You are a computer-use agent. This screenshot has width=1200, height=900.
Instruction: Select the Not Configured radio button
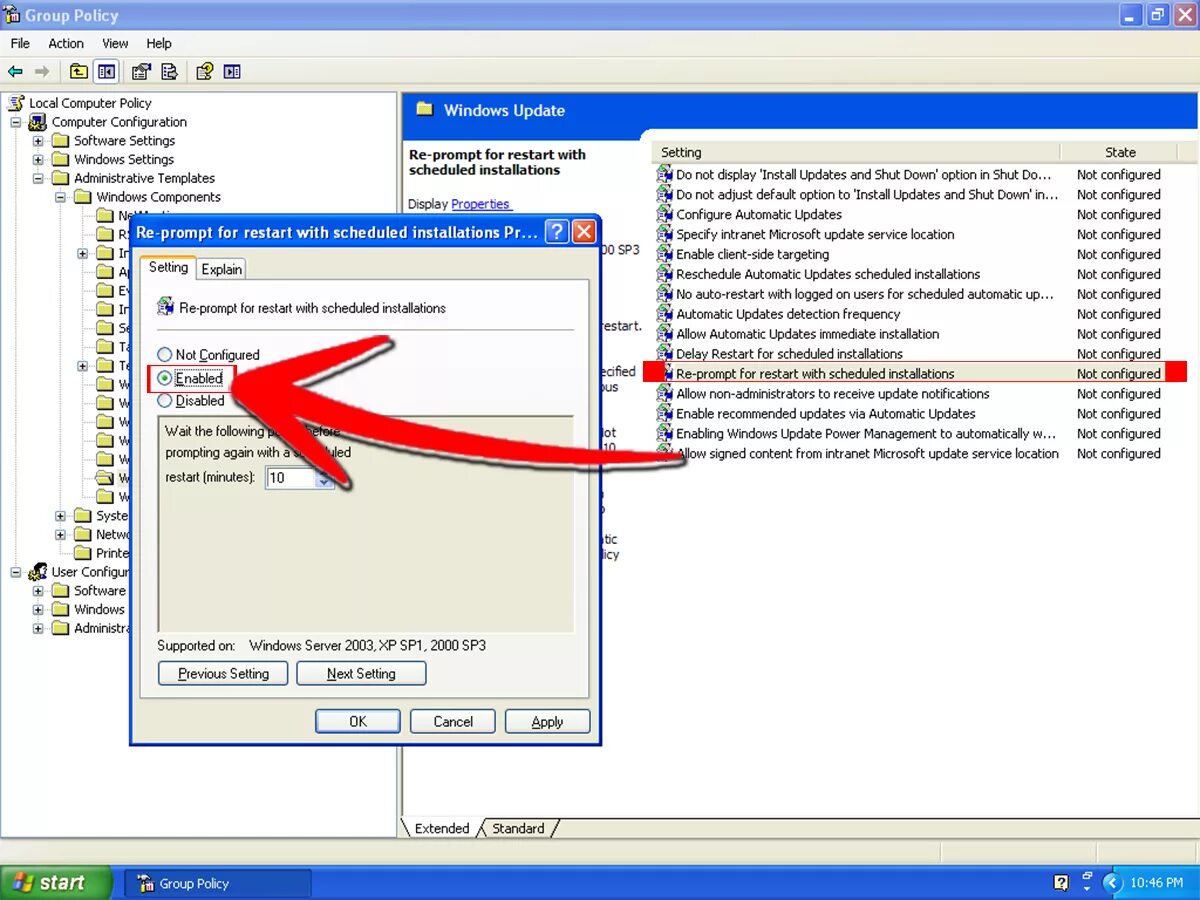[x=165, y=355]
